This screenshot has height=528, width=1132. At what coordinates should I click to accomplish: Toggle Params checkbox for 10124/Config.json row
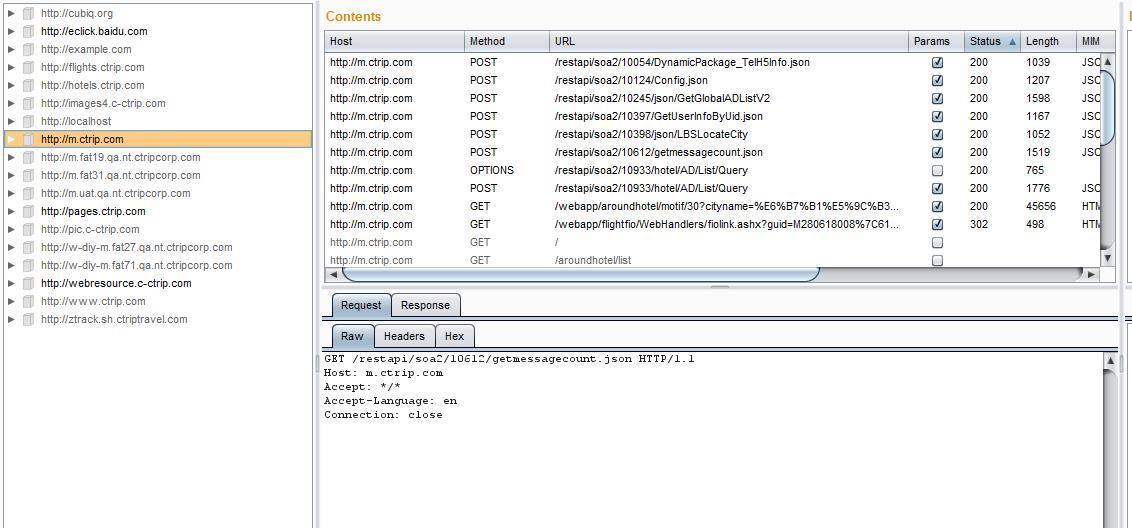pyautogui.click(x=937, y=80)
